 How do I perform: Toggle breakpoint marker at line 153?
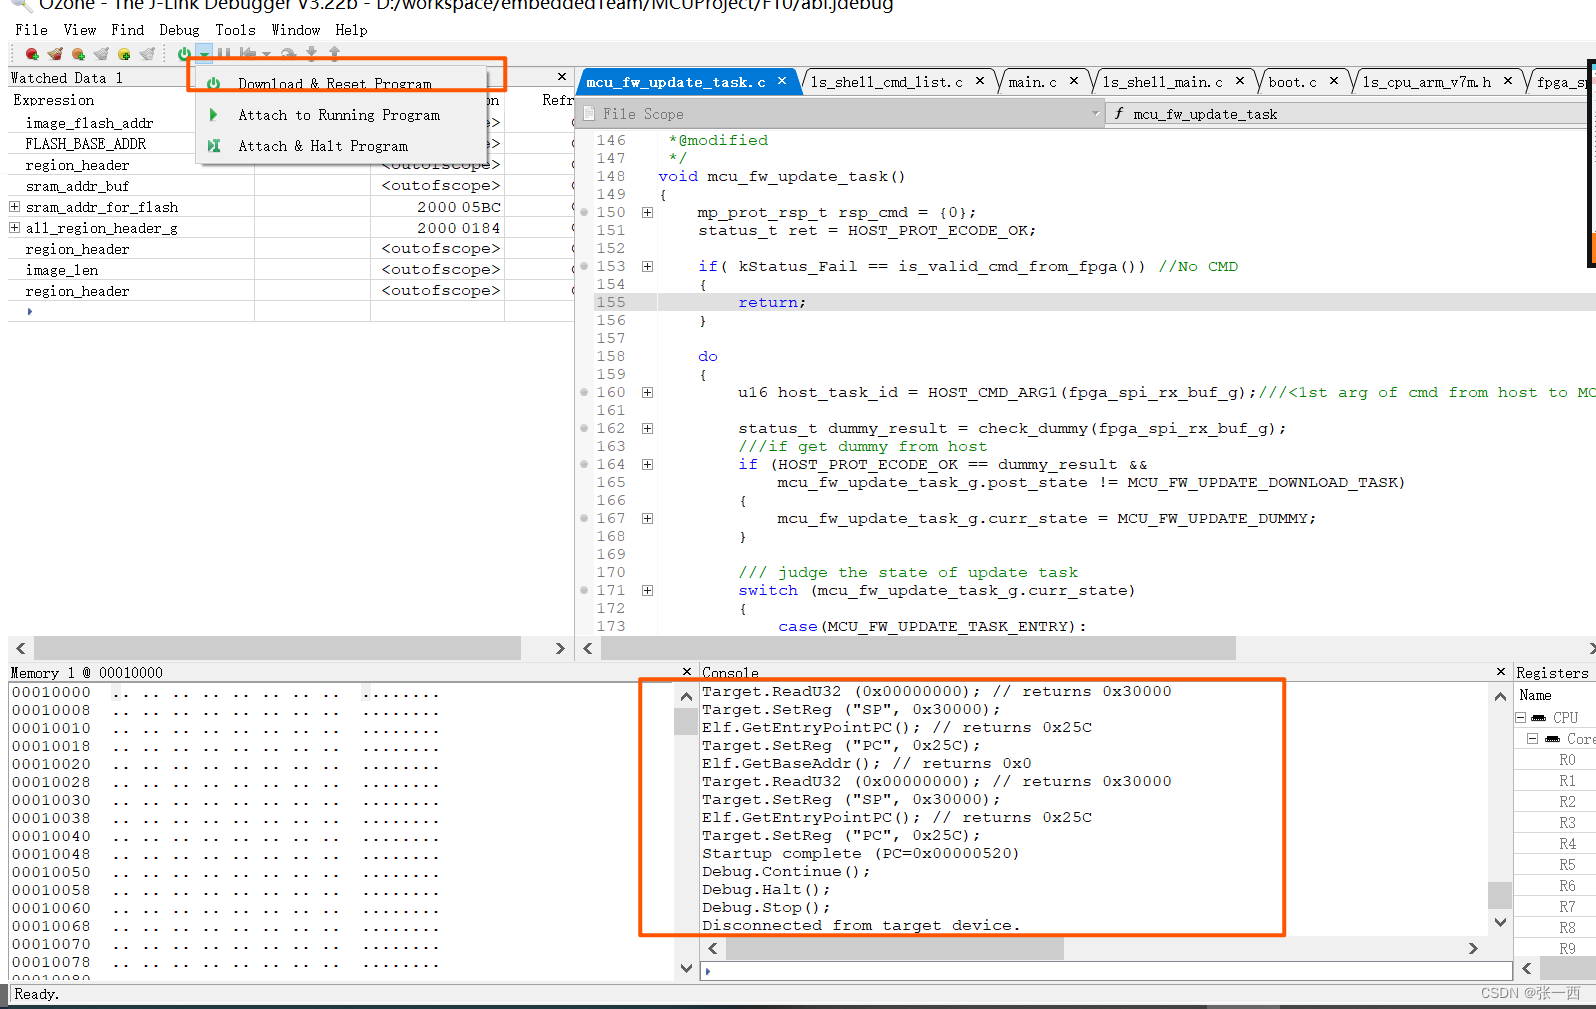click(584, 266)
